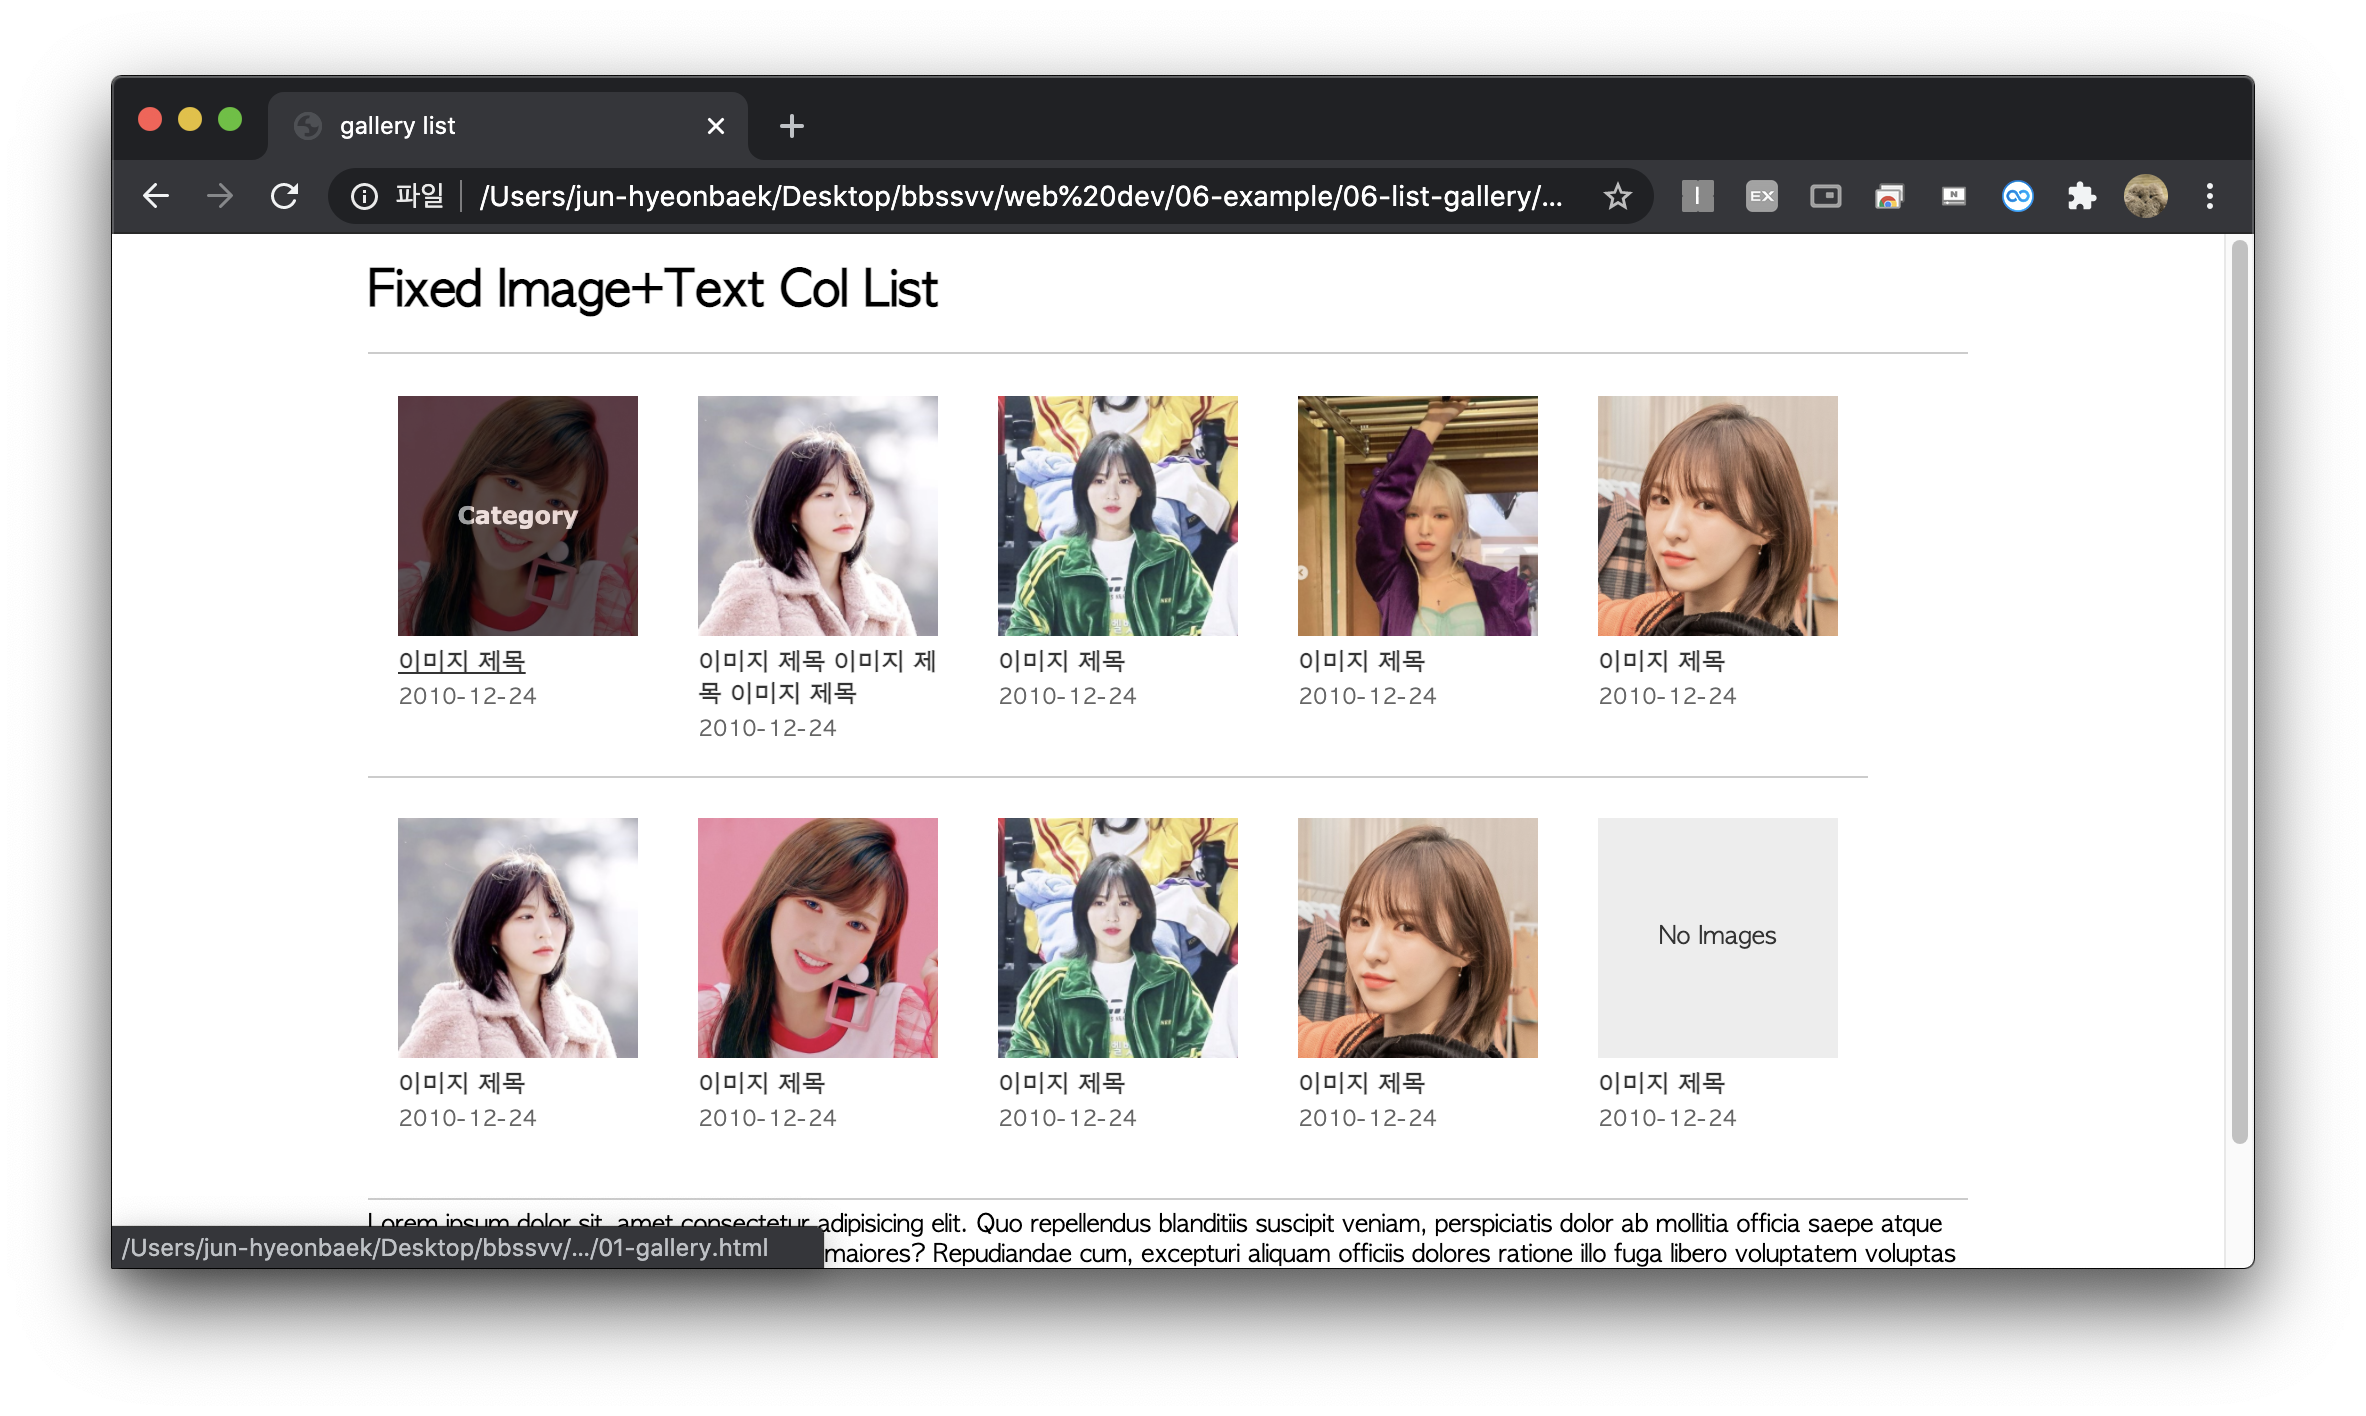Click the blue infinity extension icon
Screen dimensions: 2366x1416
tap(2017, 196)
